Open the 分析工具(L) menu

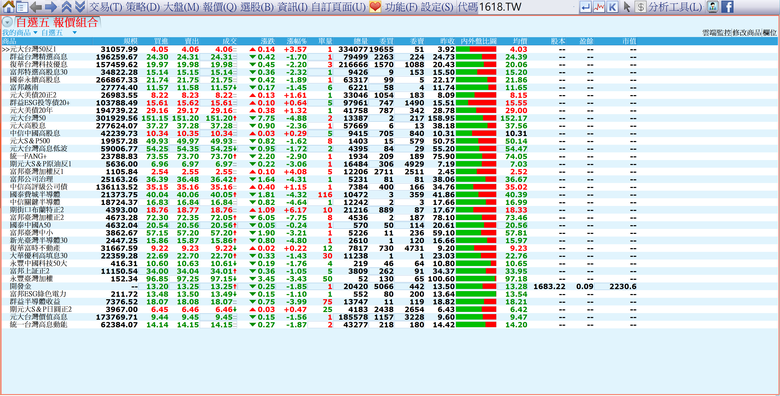(675, 7)
